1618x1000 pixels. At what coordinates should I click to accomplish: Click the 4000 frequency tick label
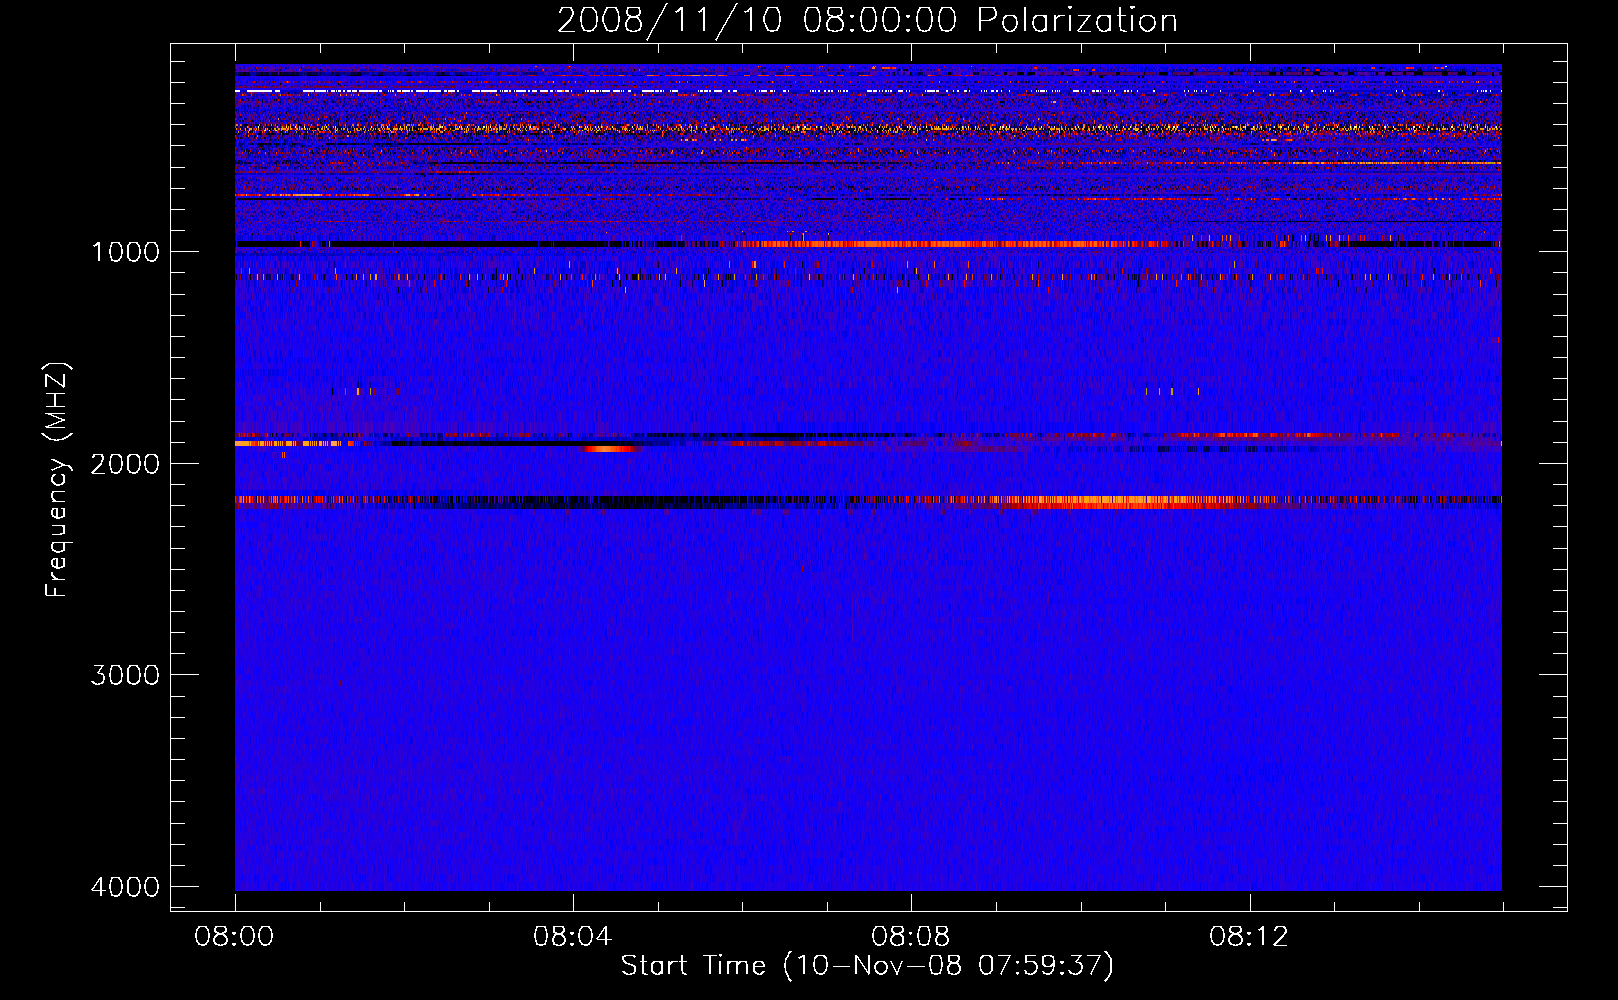coord(125,887)
